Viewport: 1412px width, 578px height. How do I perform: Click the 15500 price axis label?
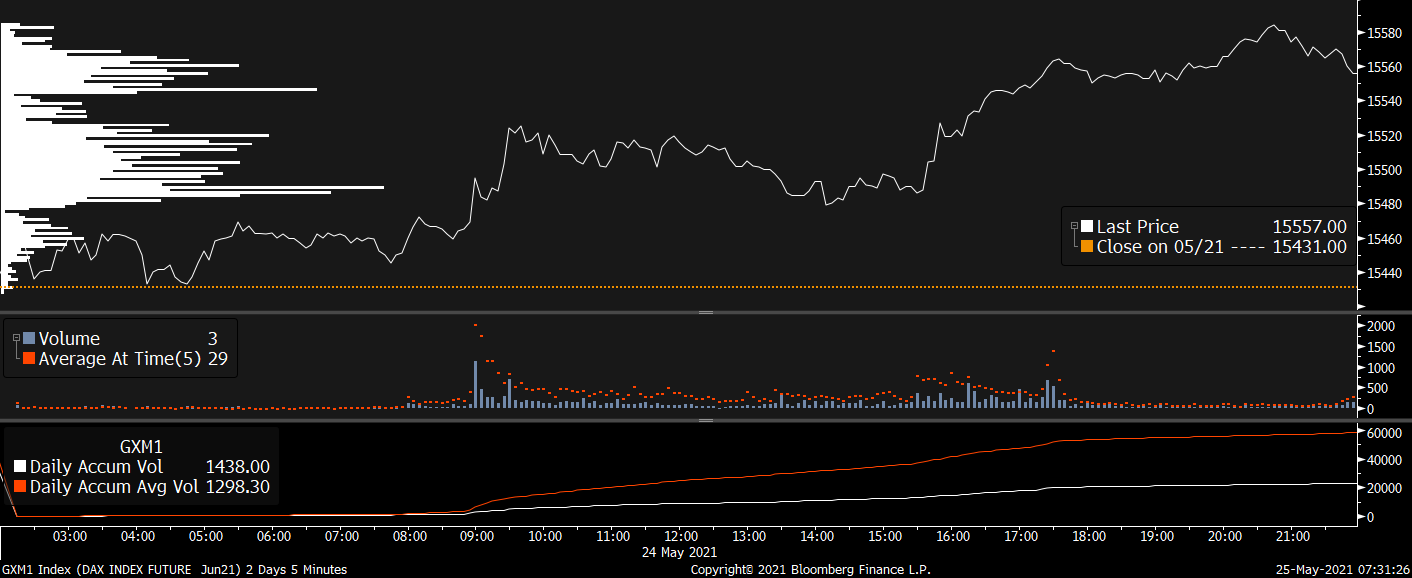pos(1384,170)
